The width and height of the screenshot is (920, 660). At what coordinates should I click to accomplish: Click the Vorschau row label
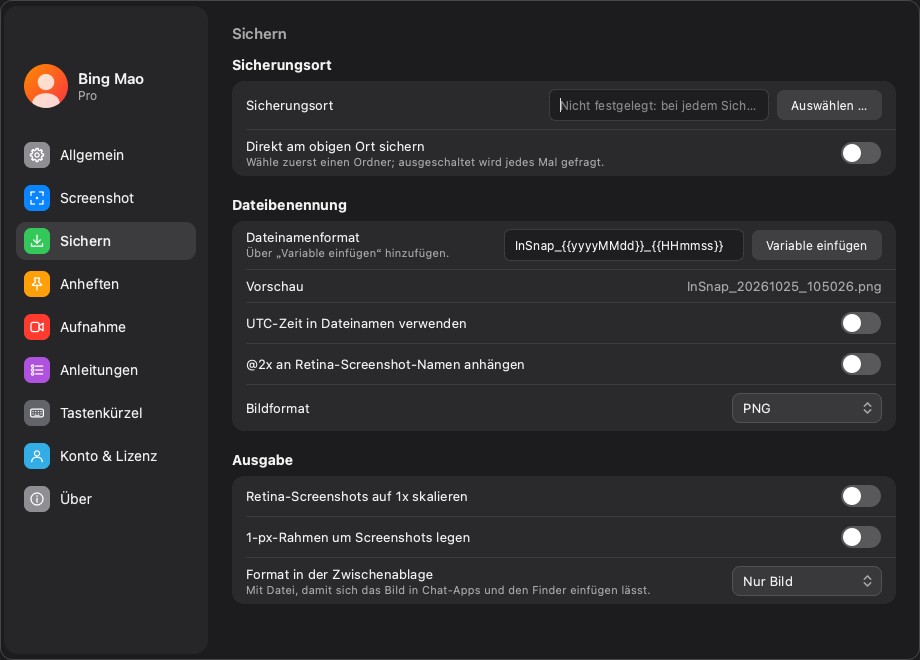[x=275, y=287]
